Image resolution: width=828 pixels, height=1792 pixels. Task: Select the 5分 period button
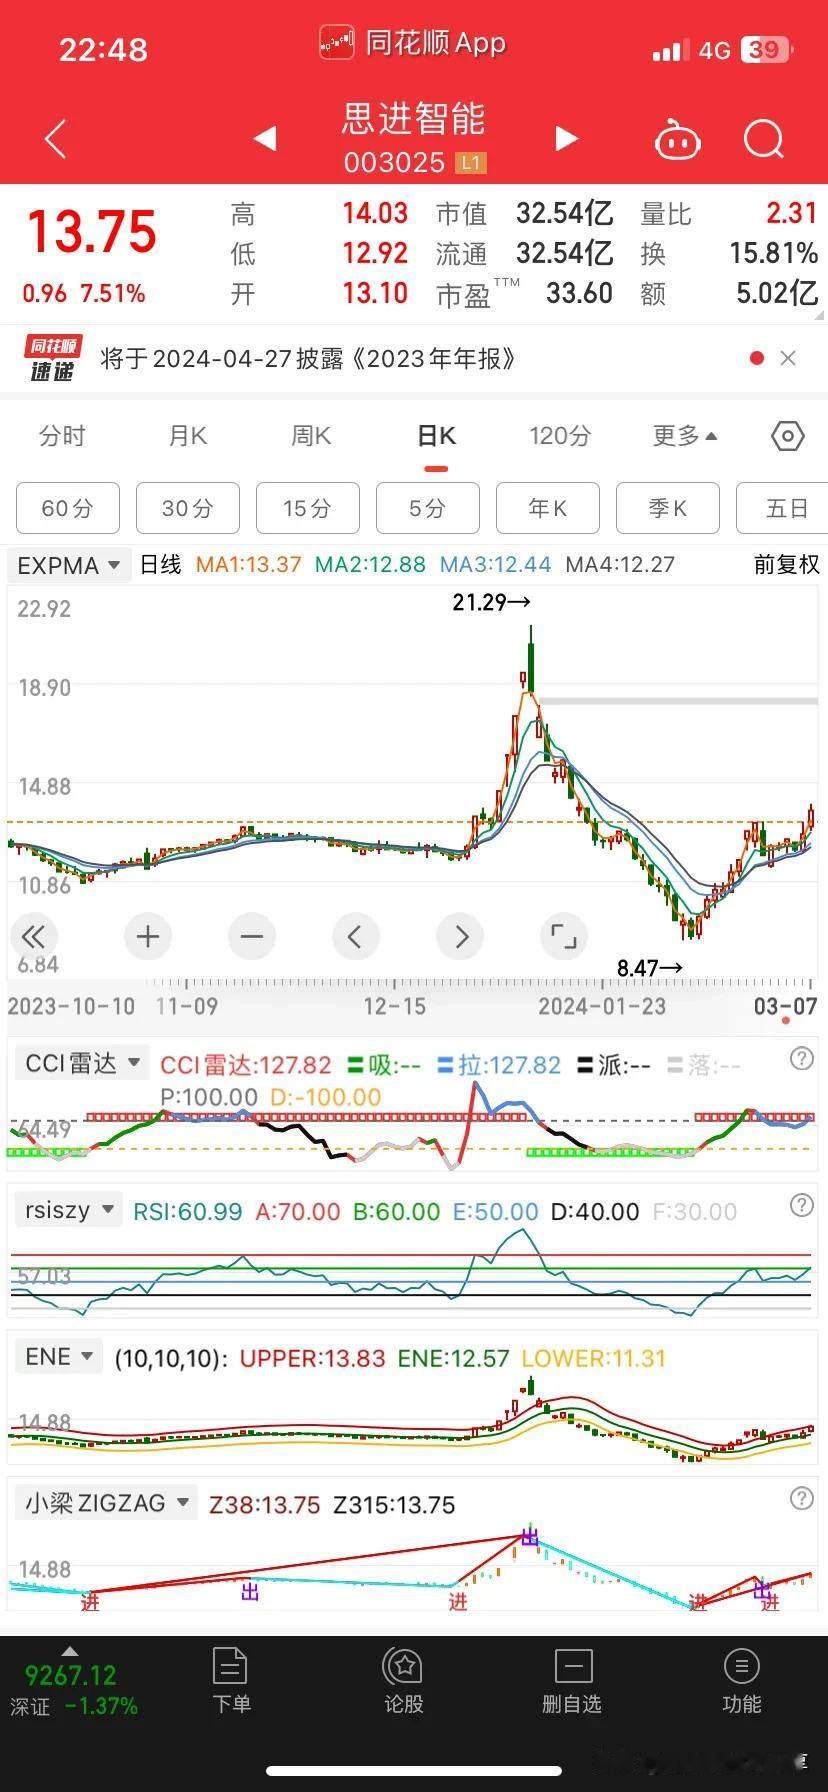(x=428, y=508)
